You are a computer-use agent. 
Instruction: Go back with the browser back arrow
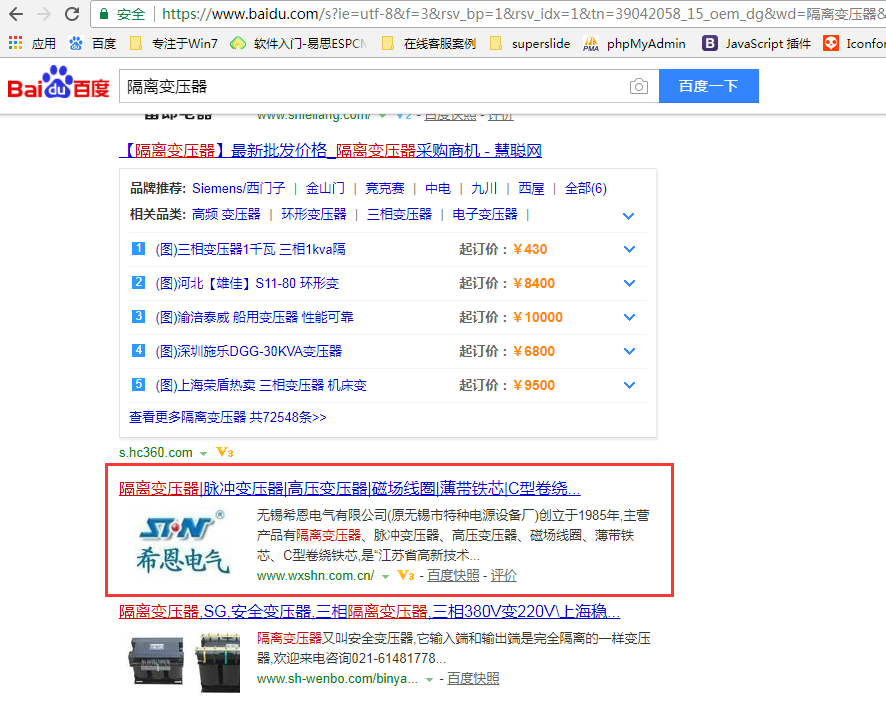pyautogui.click(x=16, y=14)
